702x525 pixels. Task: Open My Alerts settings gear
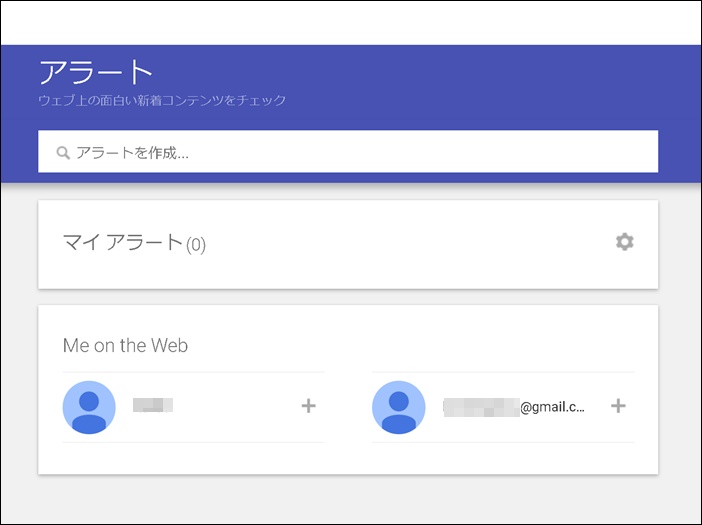pos(625,242)
